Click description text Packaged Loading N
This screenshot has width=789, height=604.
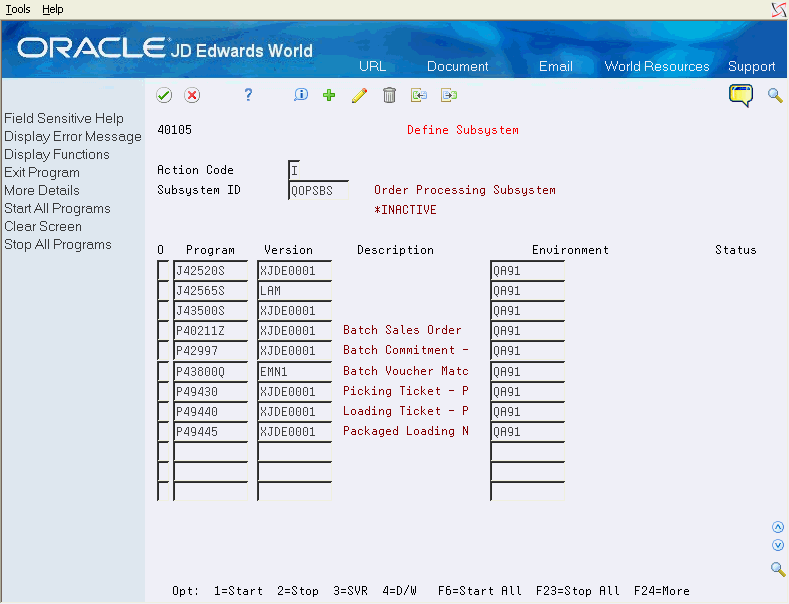[406, 431]
